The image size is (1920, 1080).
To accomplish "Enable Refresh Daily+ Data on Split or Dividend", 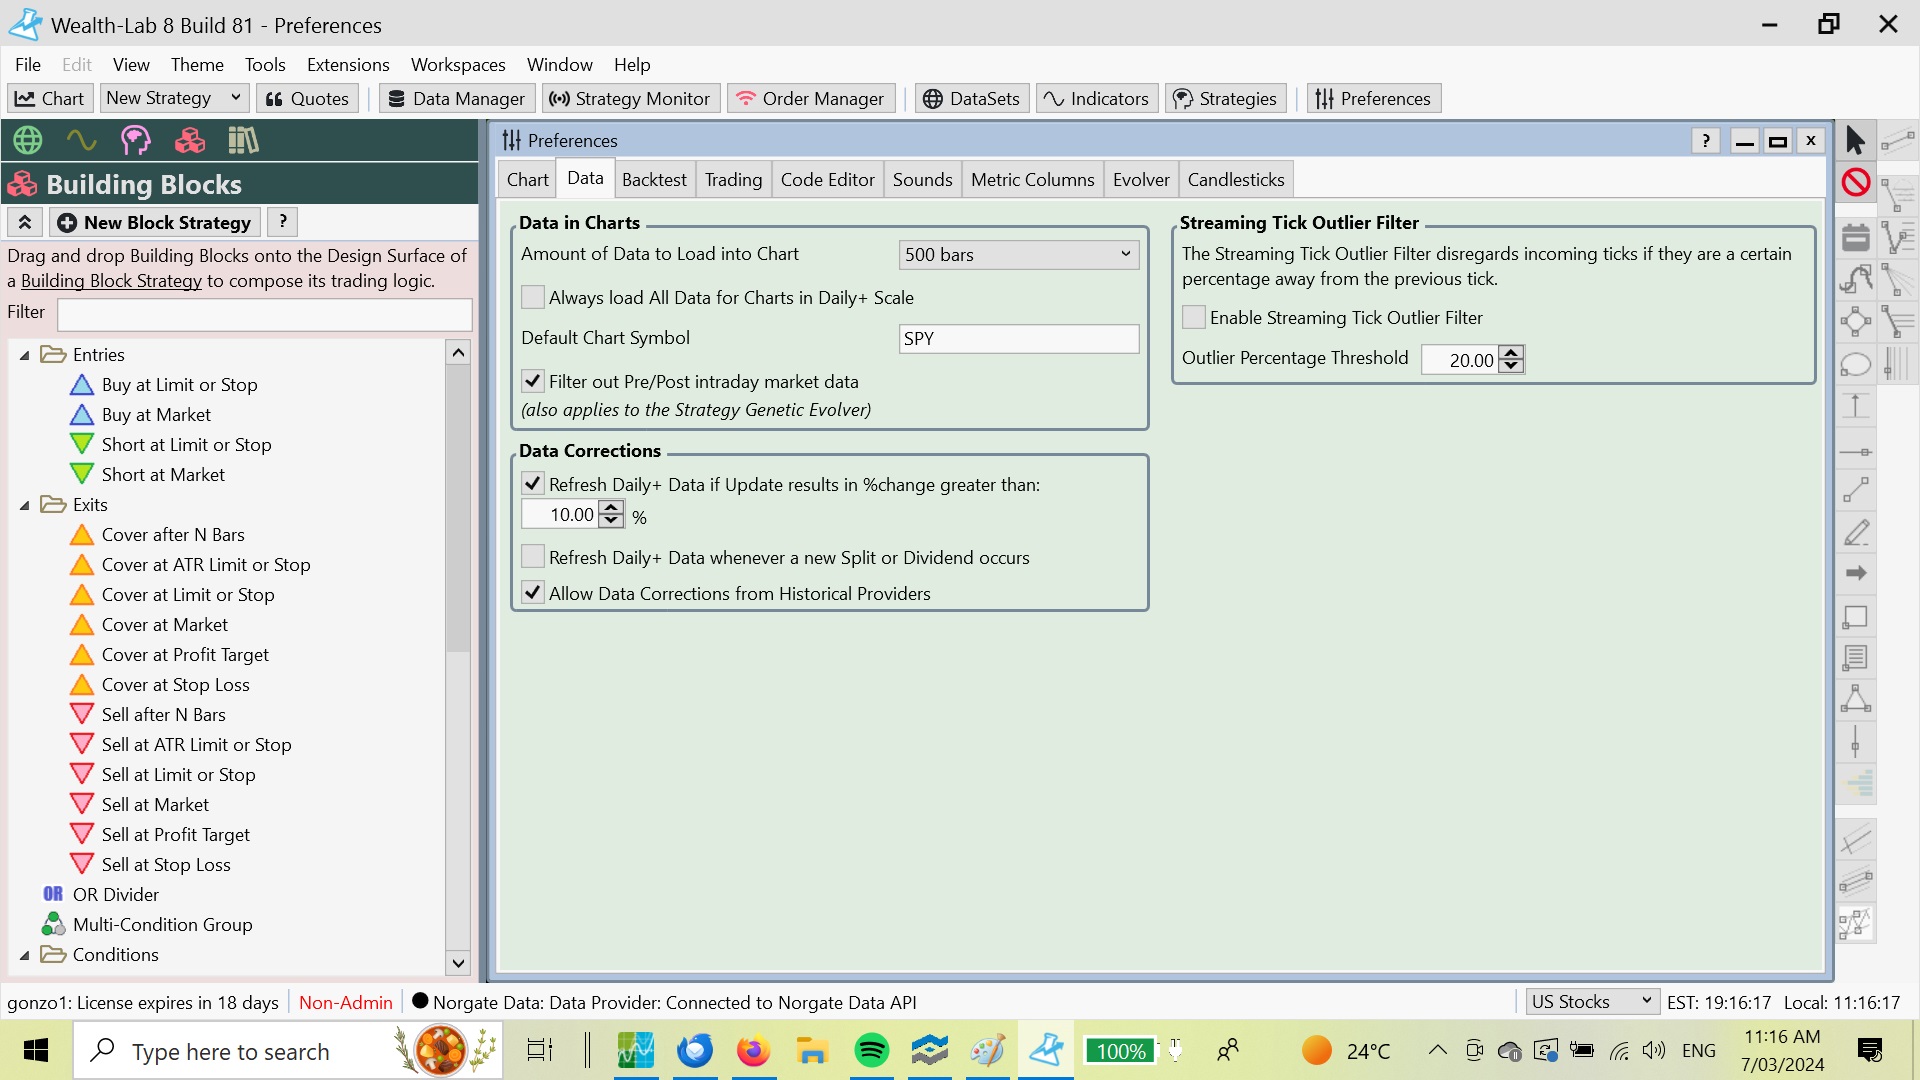I will [533, 557].
